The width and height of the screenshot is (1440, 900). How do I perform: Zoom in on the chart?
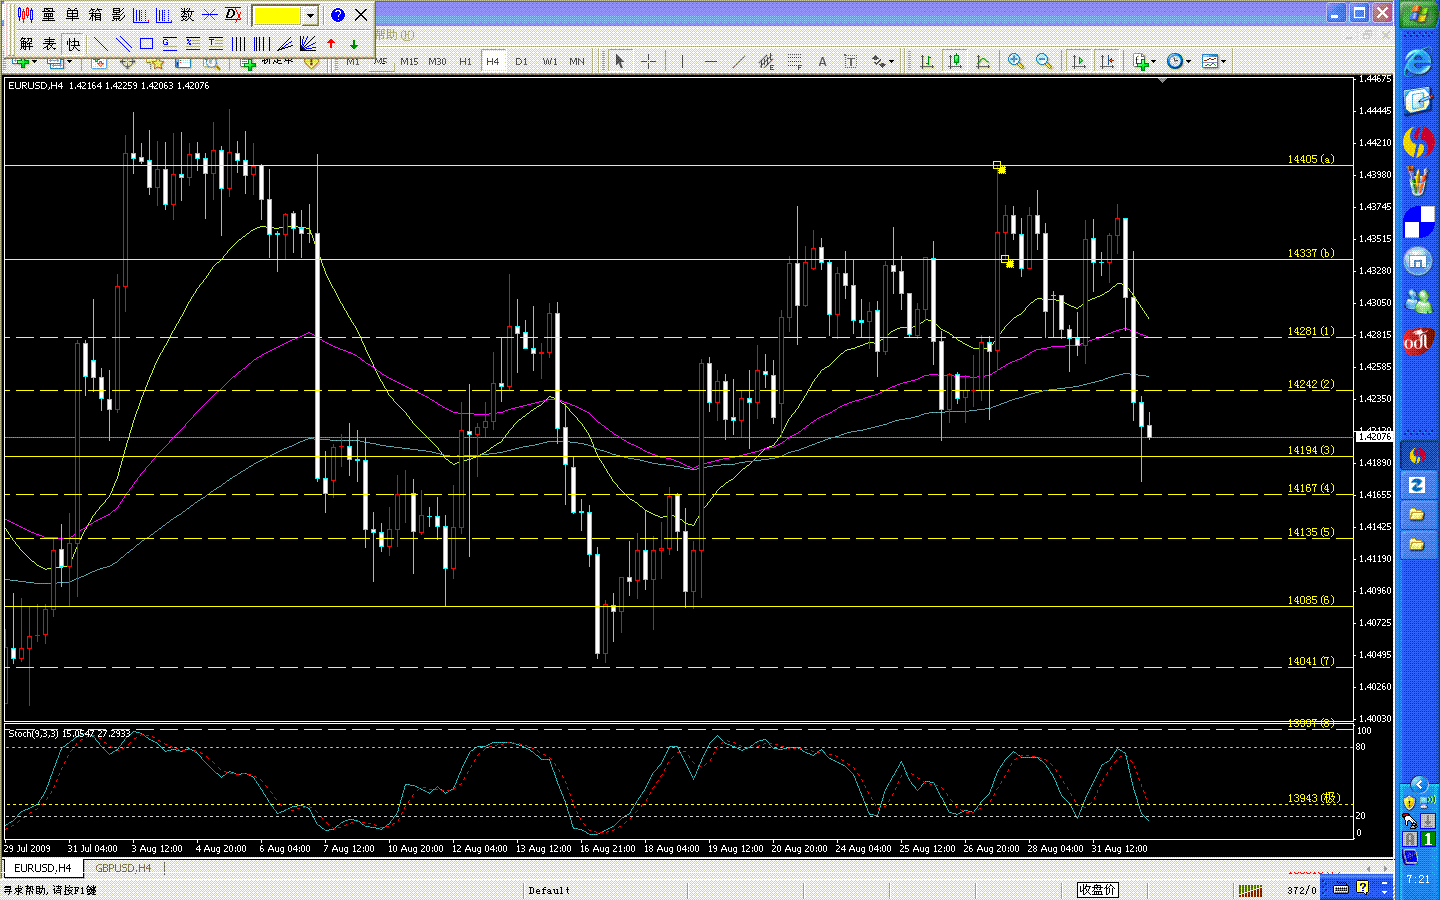[1015, 61]
